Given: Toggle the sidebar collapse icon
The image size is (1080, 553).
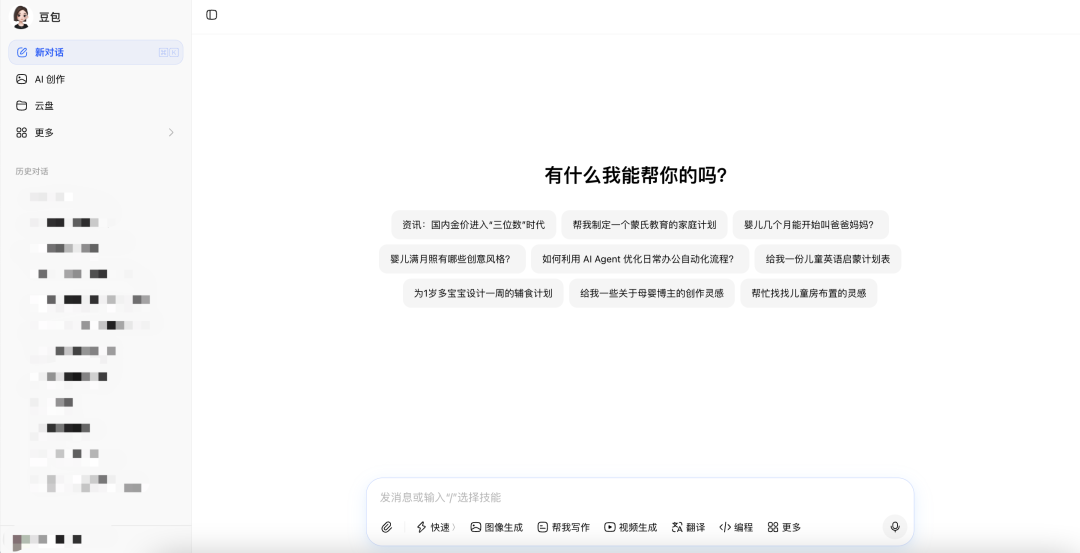Looking at the screenshot, I should 211,15.
